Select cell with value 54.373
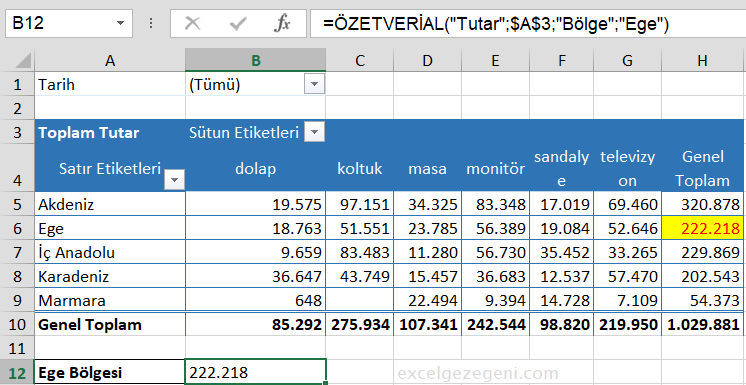This screenshot has width=746, height=385. 703,300
